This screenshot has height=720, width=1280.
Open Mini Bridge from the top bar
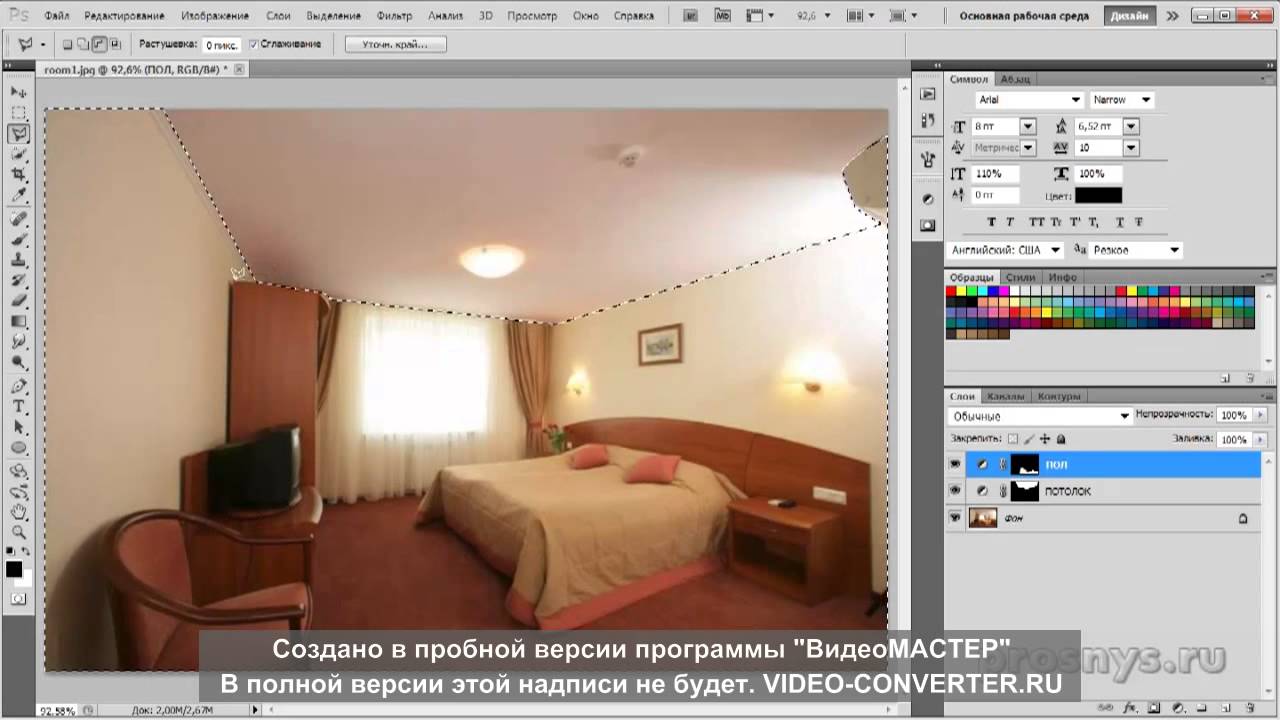pyautogui.click(x=723, y=16)
